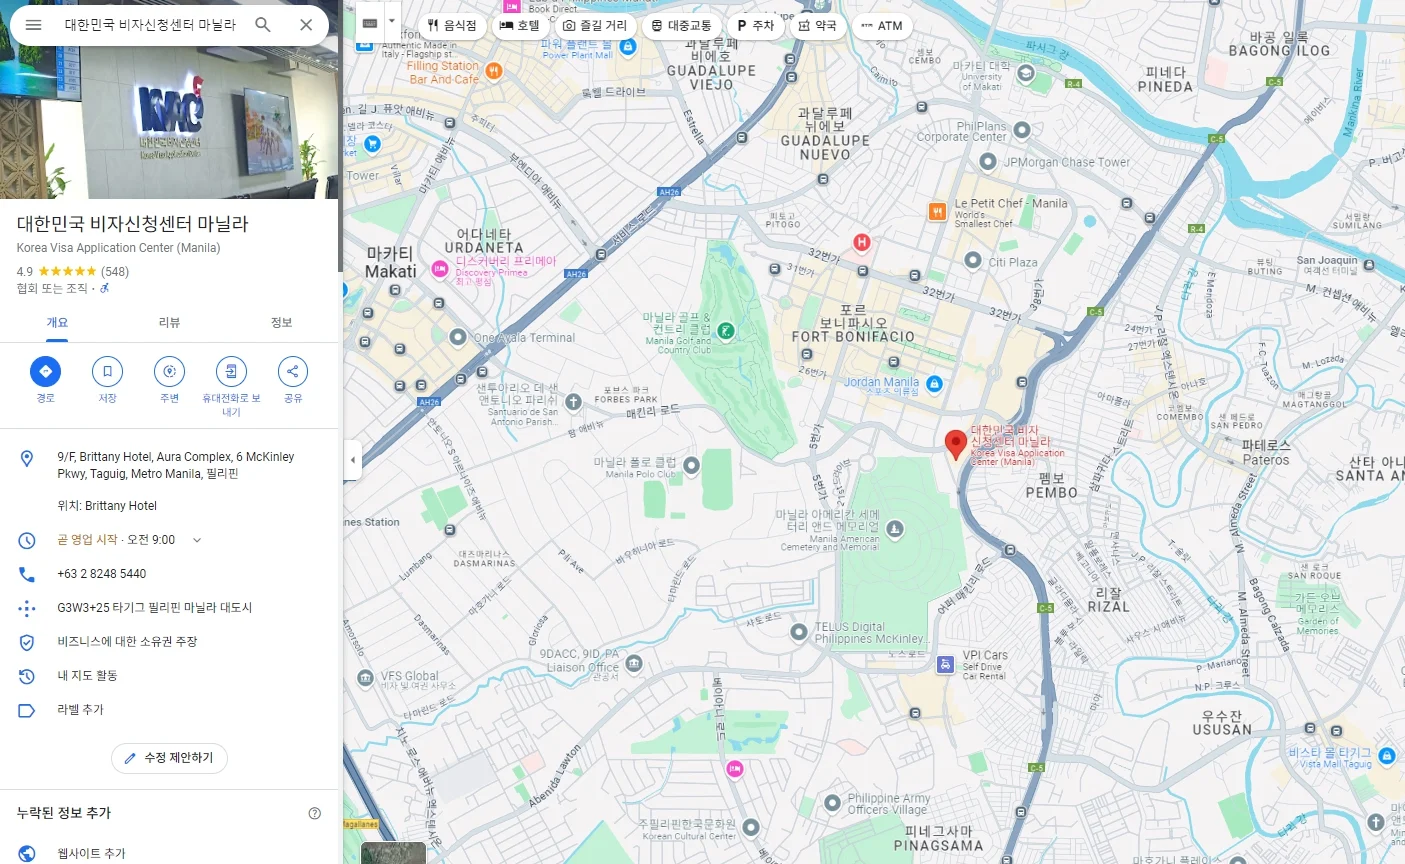Click the red Korea Visa Center pin

pyautogui.click(x=956, y=444)
